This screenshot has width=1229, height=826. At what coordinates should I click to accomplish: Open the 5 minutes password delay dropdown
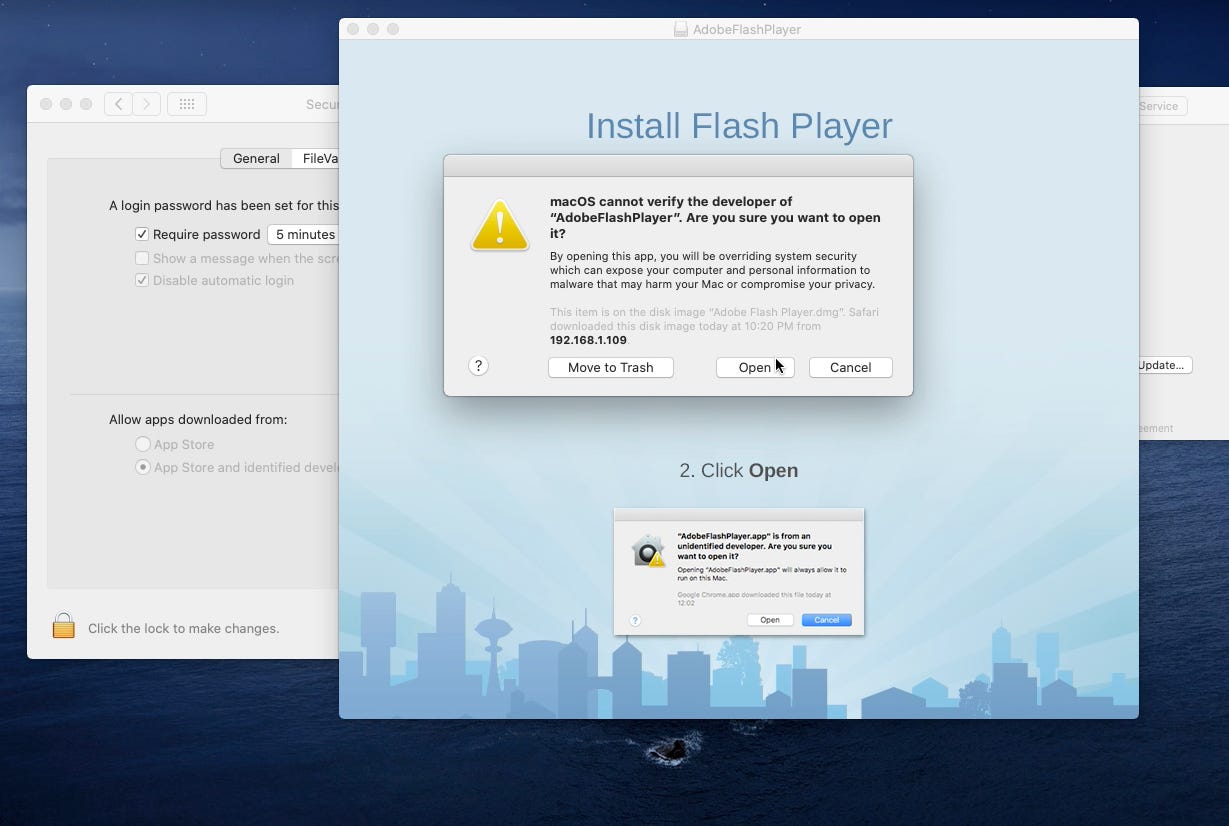pyautogui.click(x=303, y=234)
